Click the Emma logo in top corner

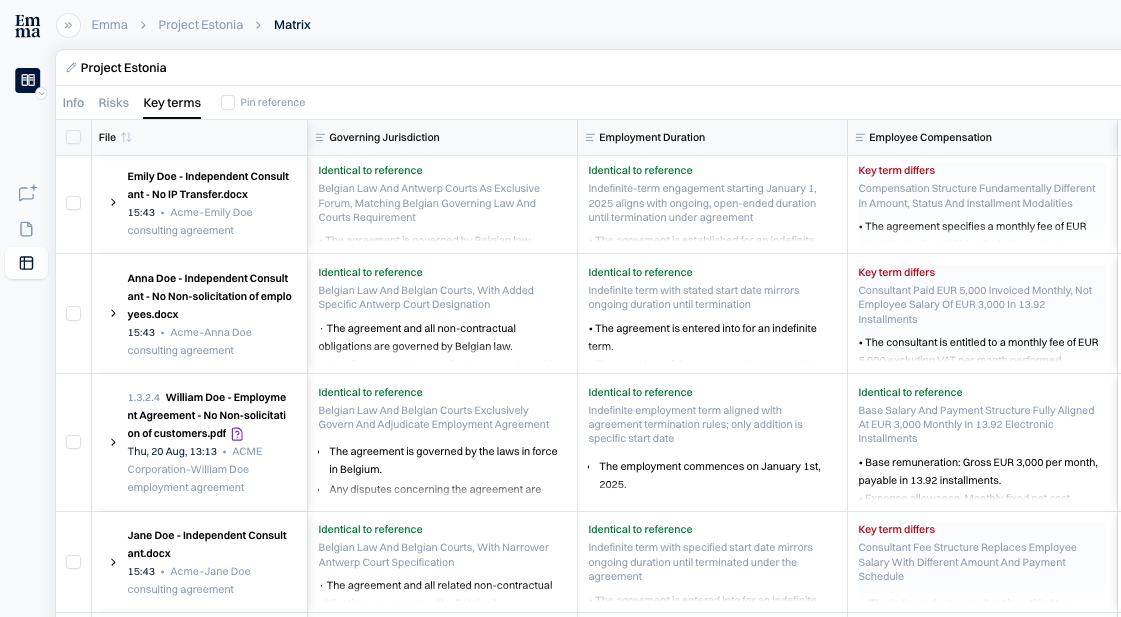(27, 26)
